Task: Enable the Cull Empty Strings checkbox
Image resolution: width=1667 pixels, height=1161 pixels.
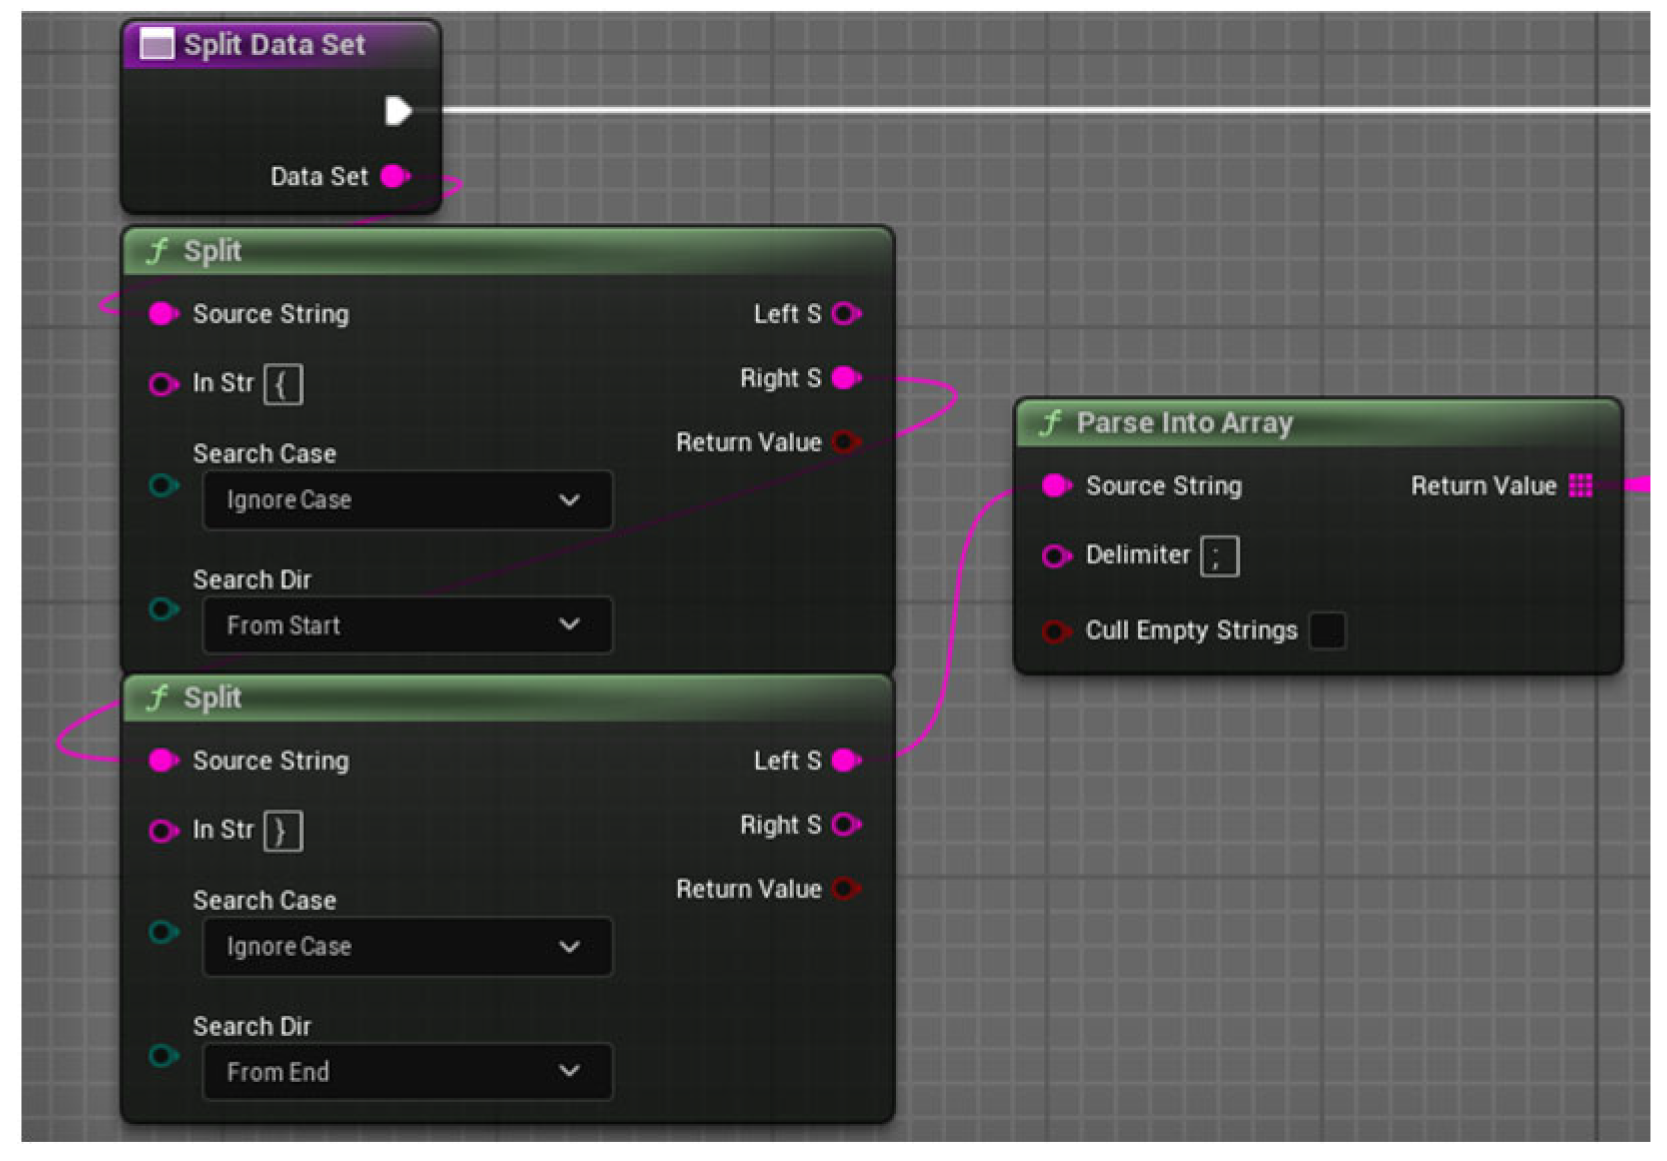Action: [1327, 631]
